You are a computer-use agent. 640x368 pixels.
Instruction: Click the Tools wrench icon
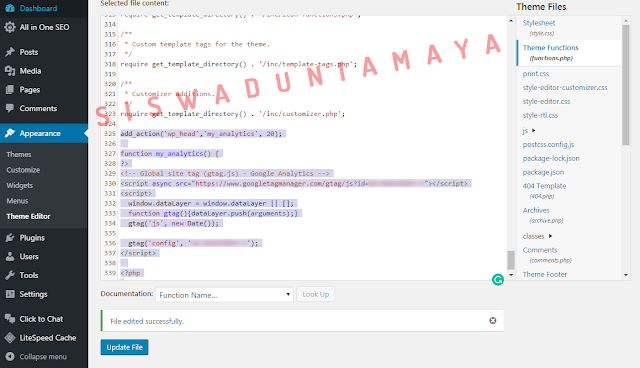coord(10,275)
